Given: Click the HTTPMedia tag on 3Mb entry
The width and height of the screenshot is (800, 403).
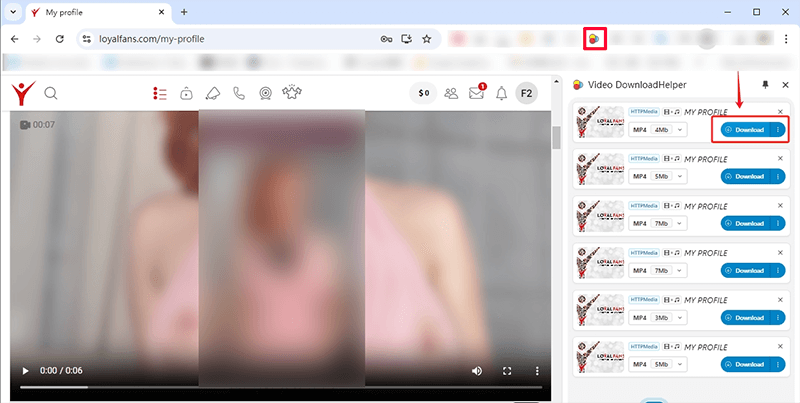Looking at the screenshot, I should click(644, 299).
